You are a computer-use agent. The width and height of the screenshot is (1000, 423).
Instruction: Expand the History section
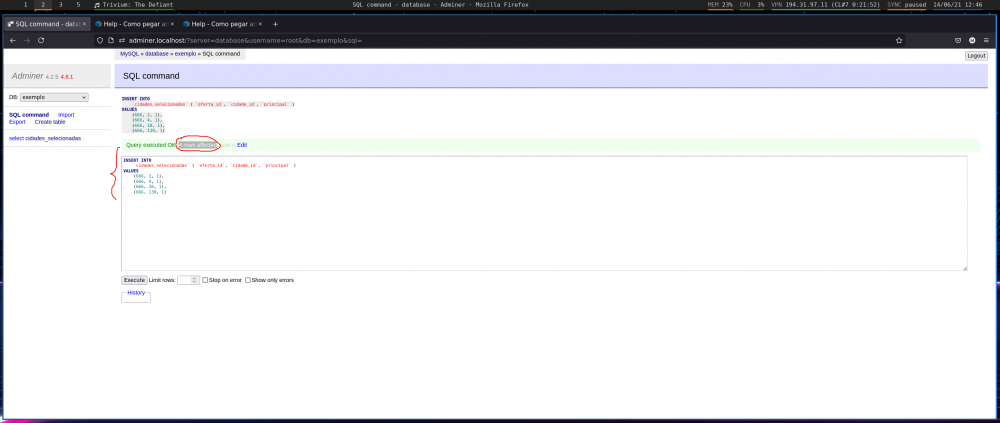click(135, 293)
